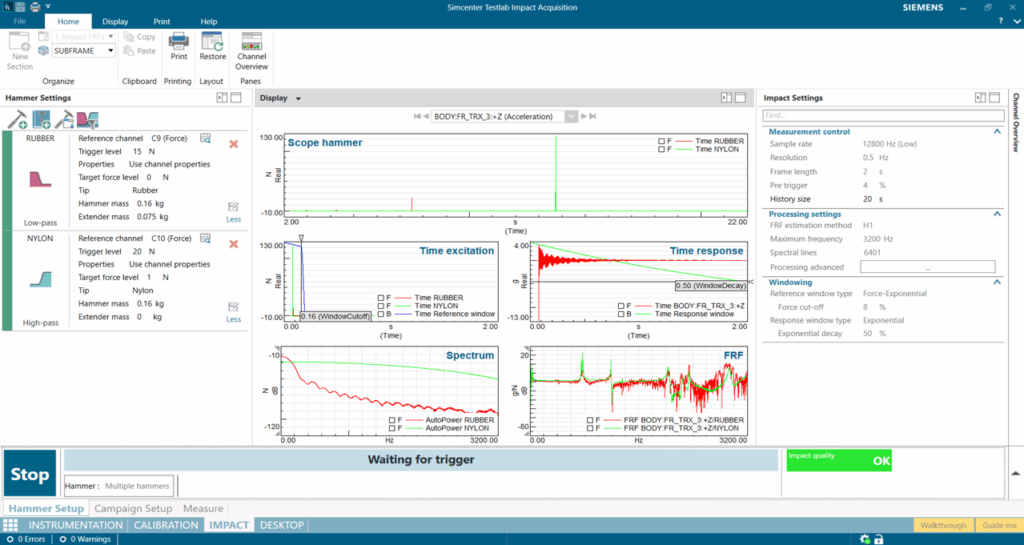Click the Restore layout icon
The image size is (1024, 545).
212,42
